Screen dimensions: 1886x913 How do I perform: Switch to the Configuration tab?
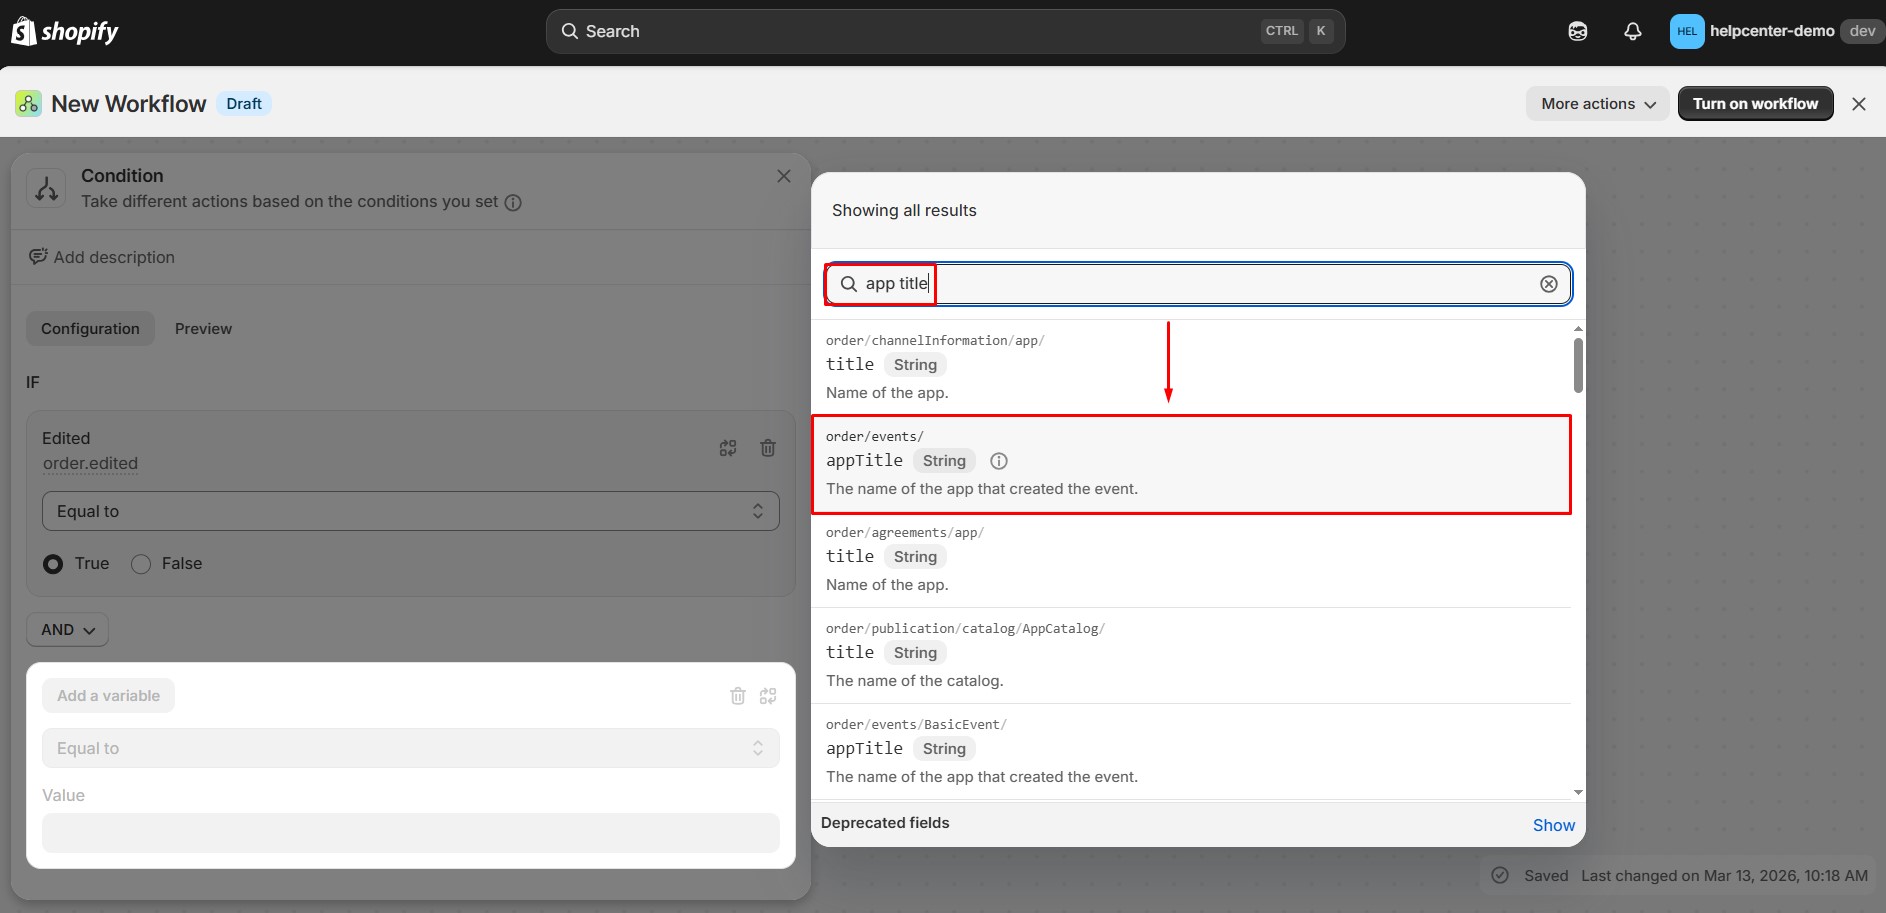click(x=90, y=329)
